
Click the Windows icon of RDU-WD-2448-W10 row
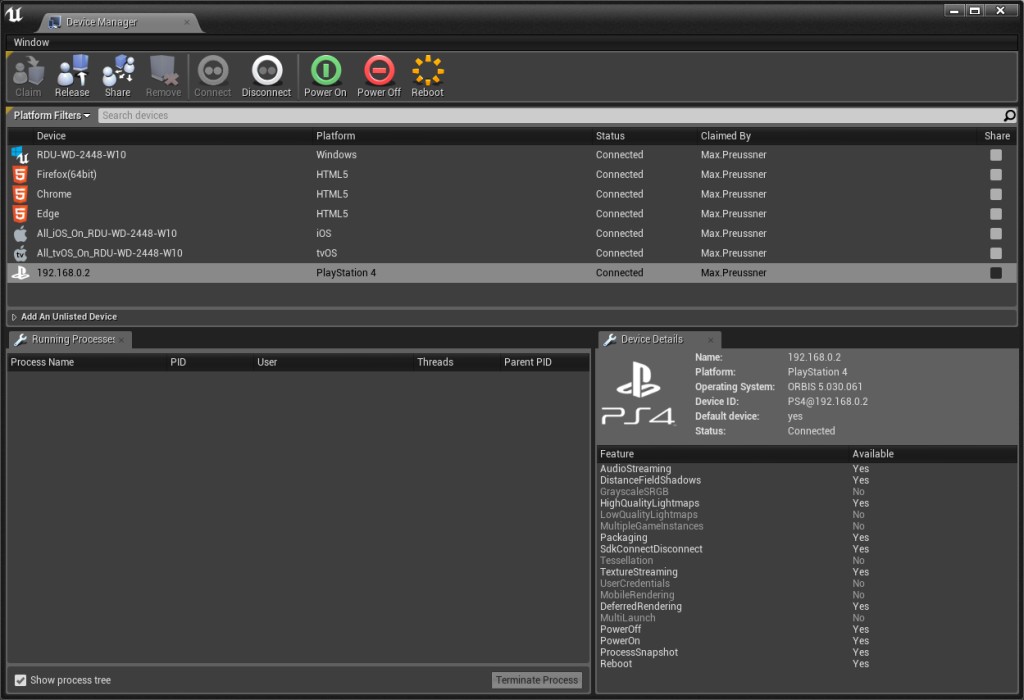tap(20, 155)
